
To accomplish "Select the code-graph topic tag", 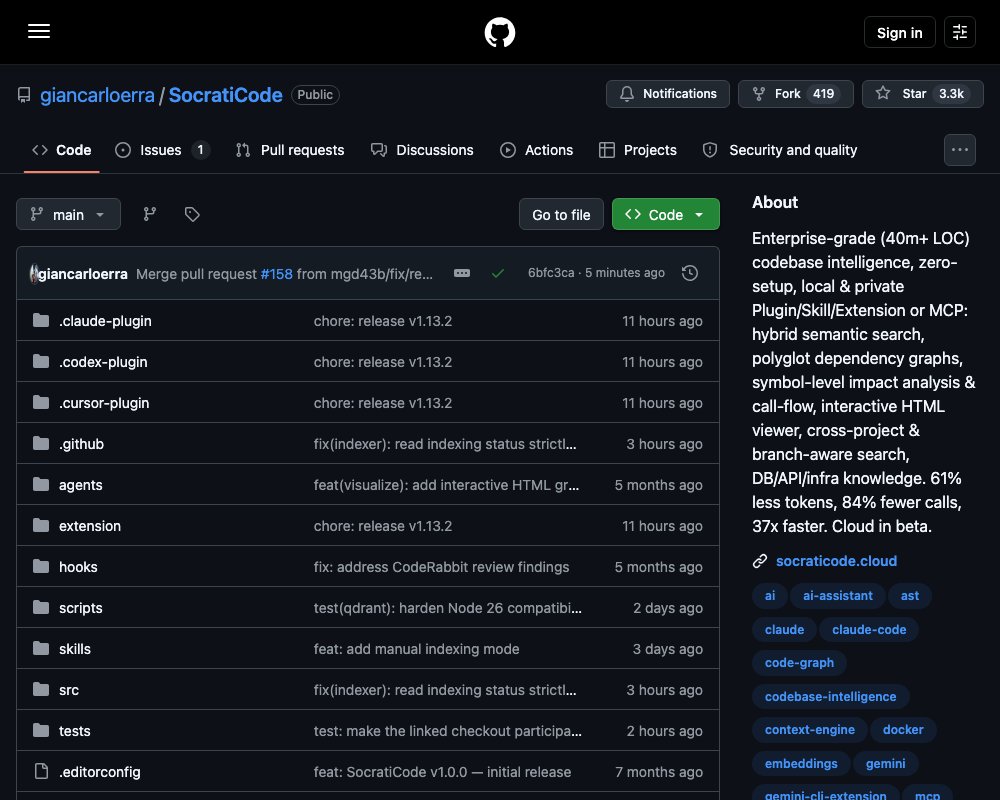I will pos(799,662).
